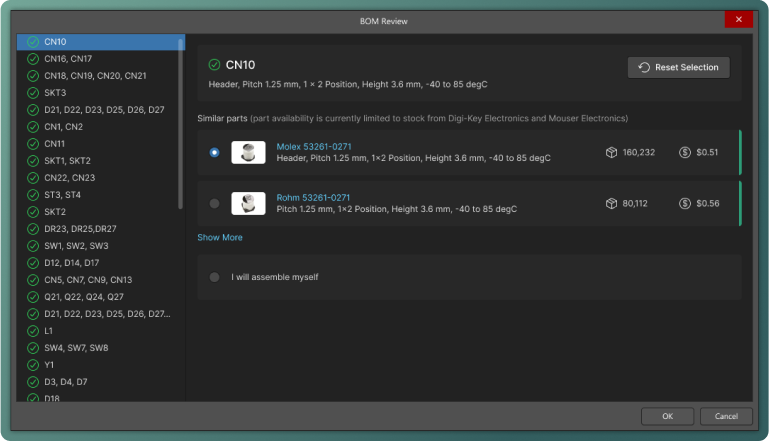Expand the list with Show More
Image resolution: width=769 pixels, height=441 pixels.
tap(220, 238)
